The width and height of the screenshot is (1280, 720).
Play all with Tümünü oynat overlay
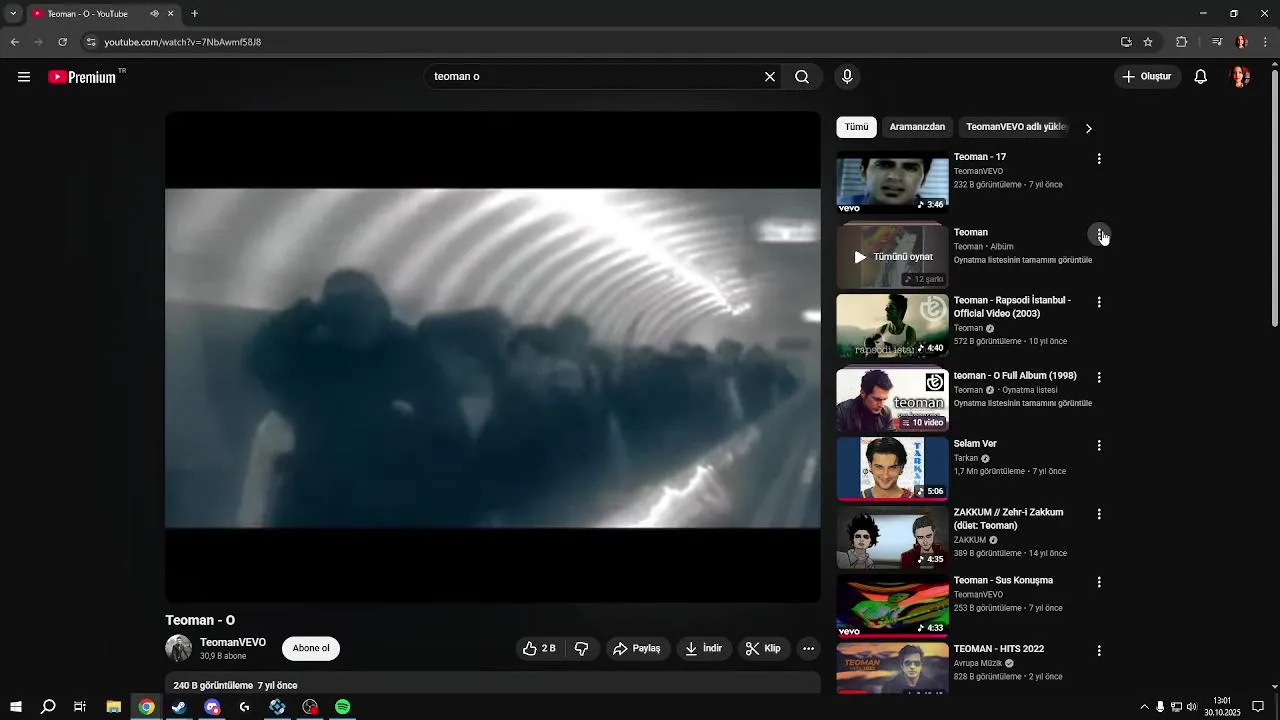pyautogui.click(x=892, y=257)
